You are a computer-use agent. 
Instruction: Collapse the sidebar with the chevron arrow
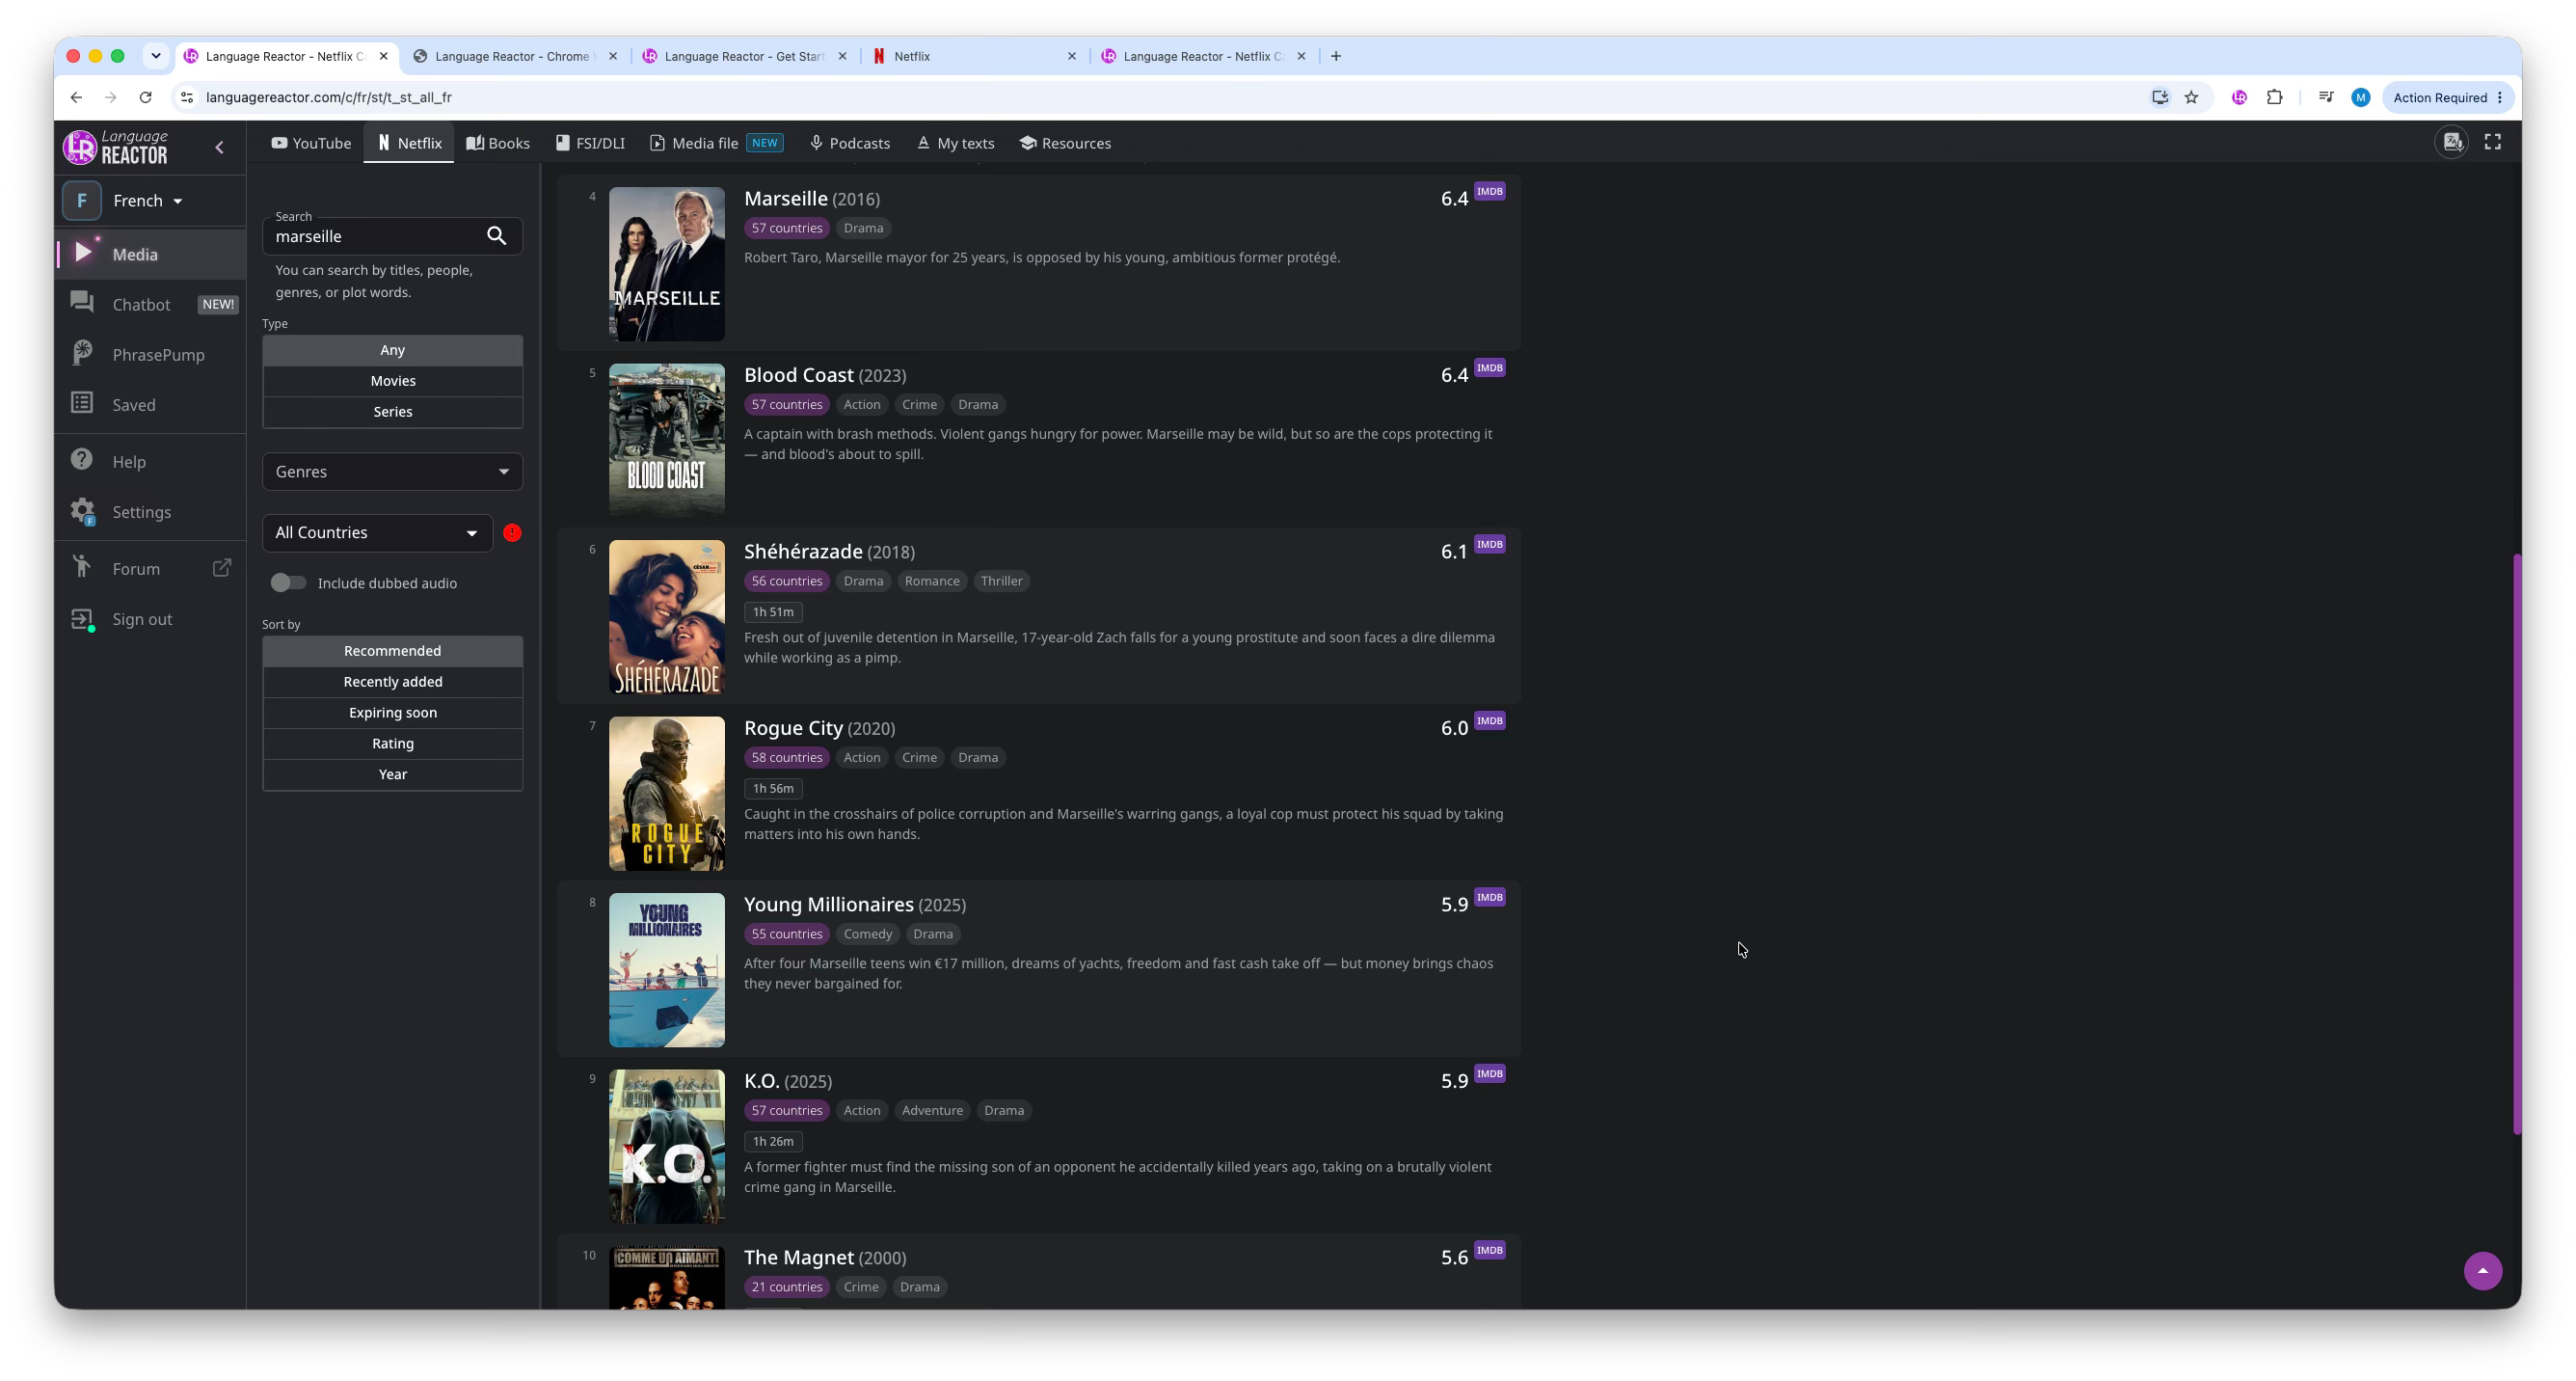coord(220,148)
